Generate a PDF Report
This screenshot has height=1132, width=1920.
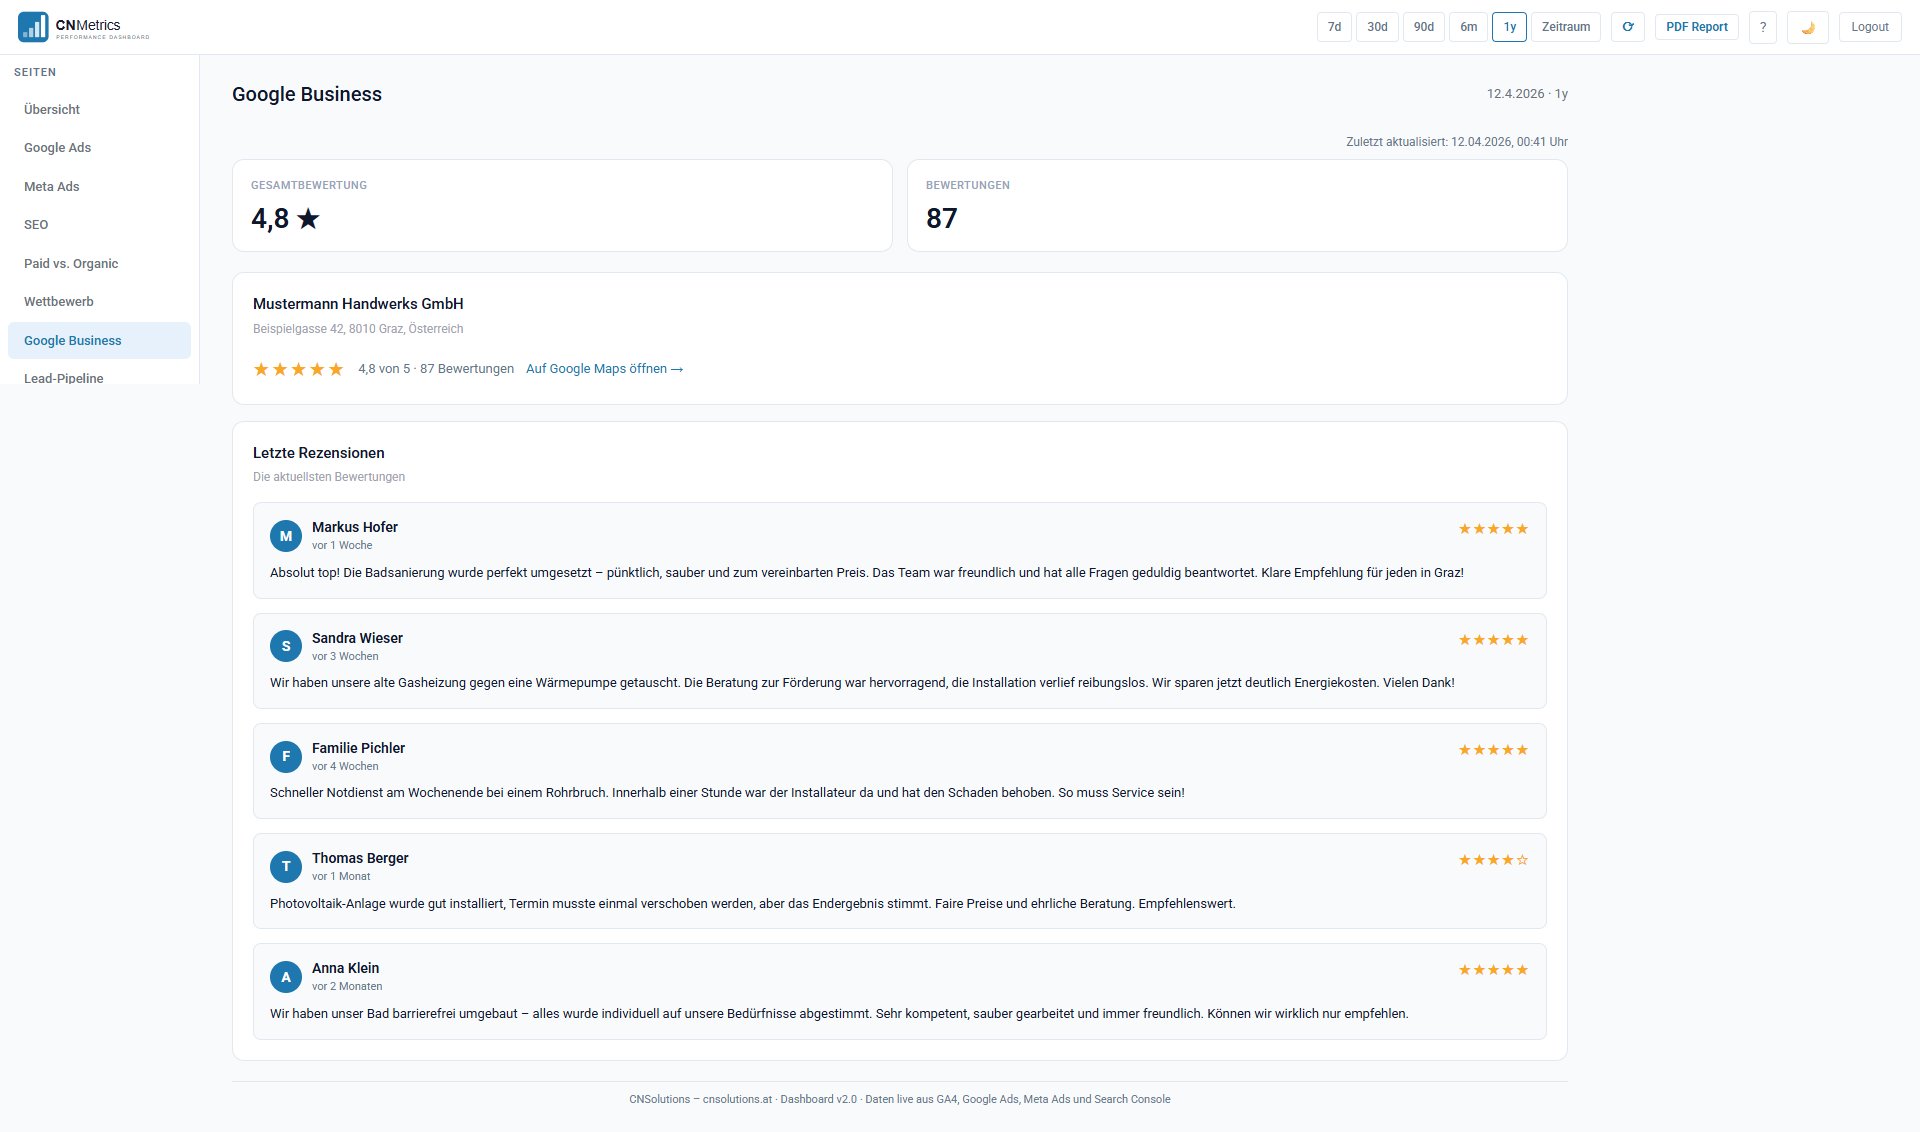click(1696, 27)
